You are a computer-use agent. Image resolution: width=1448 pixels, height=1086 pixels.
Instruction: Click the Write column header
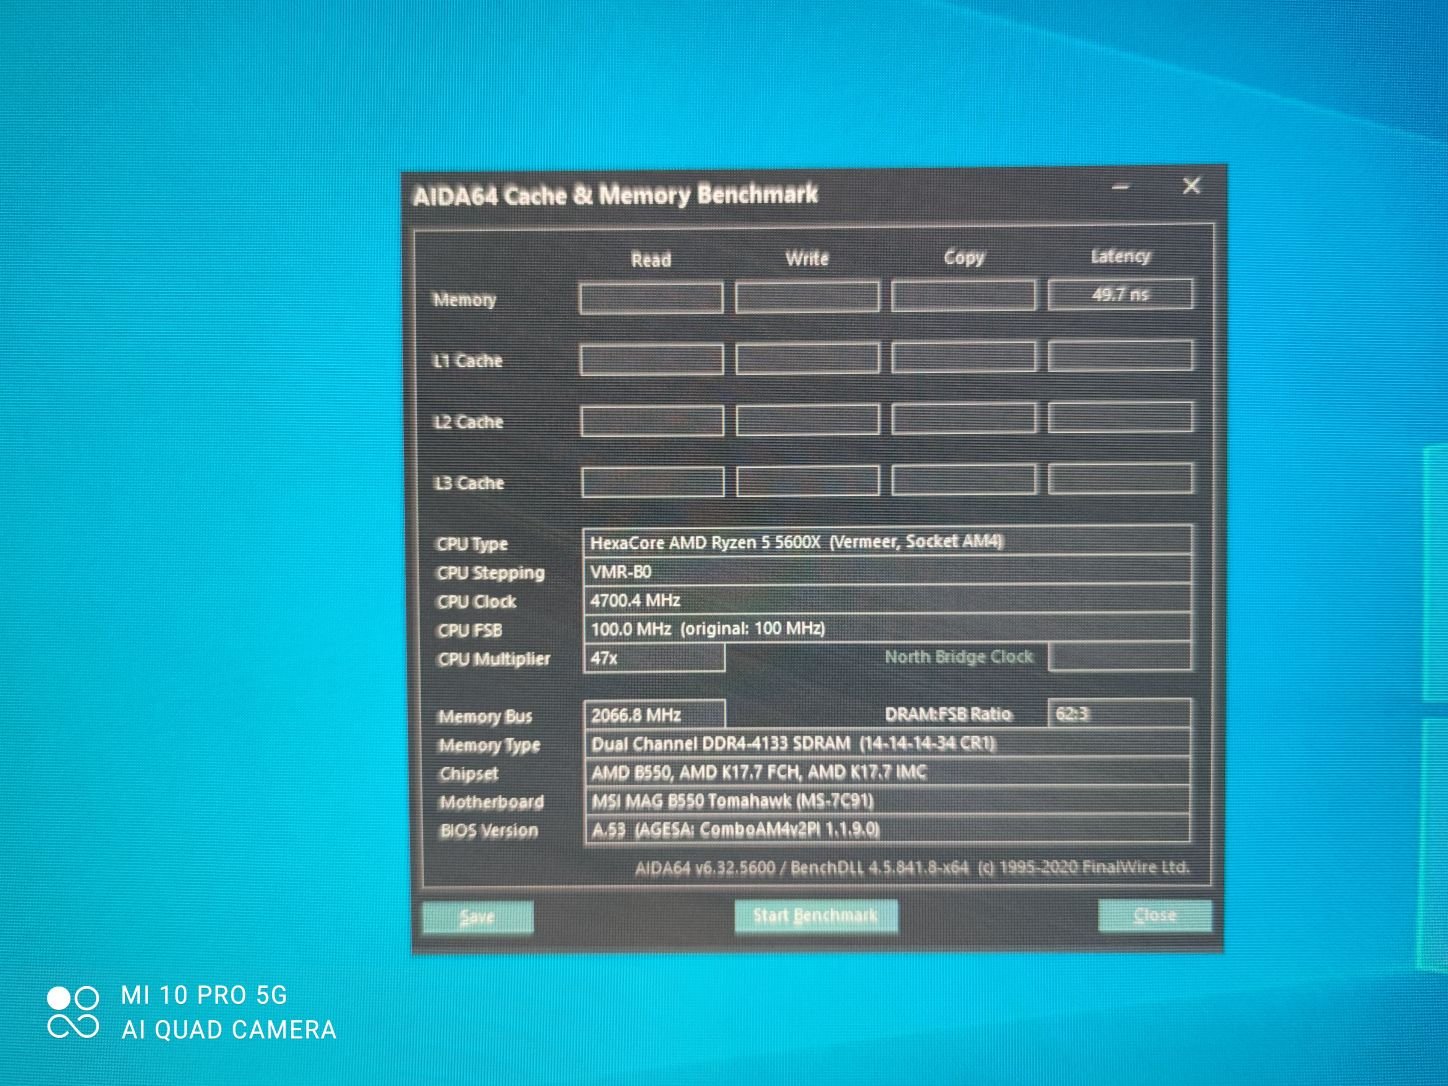(807, 258)
